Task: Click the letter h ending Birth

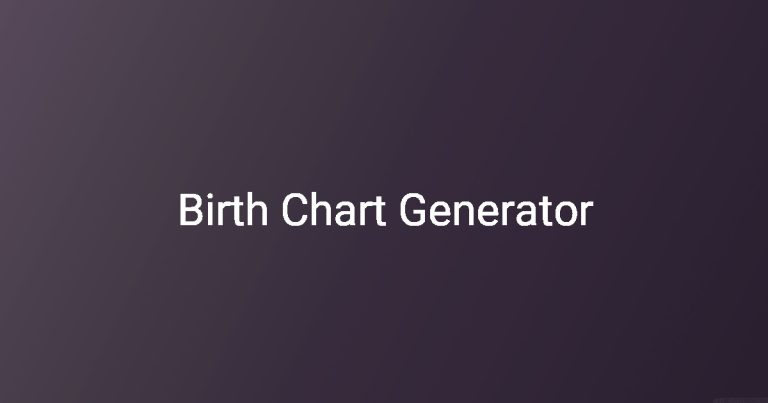Action: pos(257,209)
